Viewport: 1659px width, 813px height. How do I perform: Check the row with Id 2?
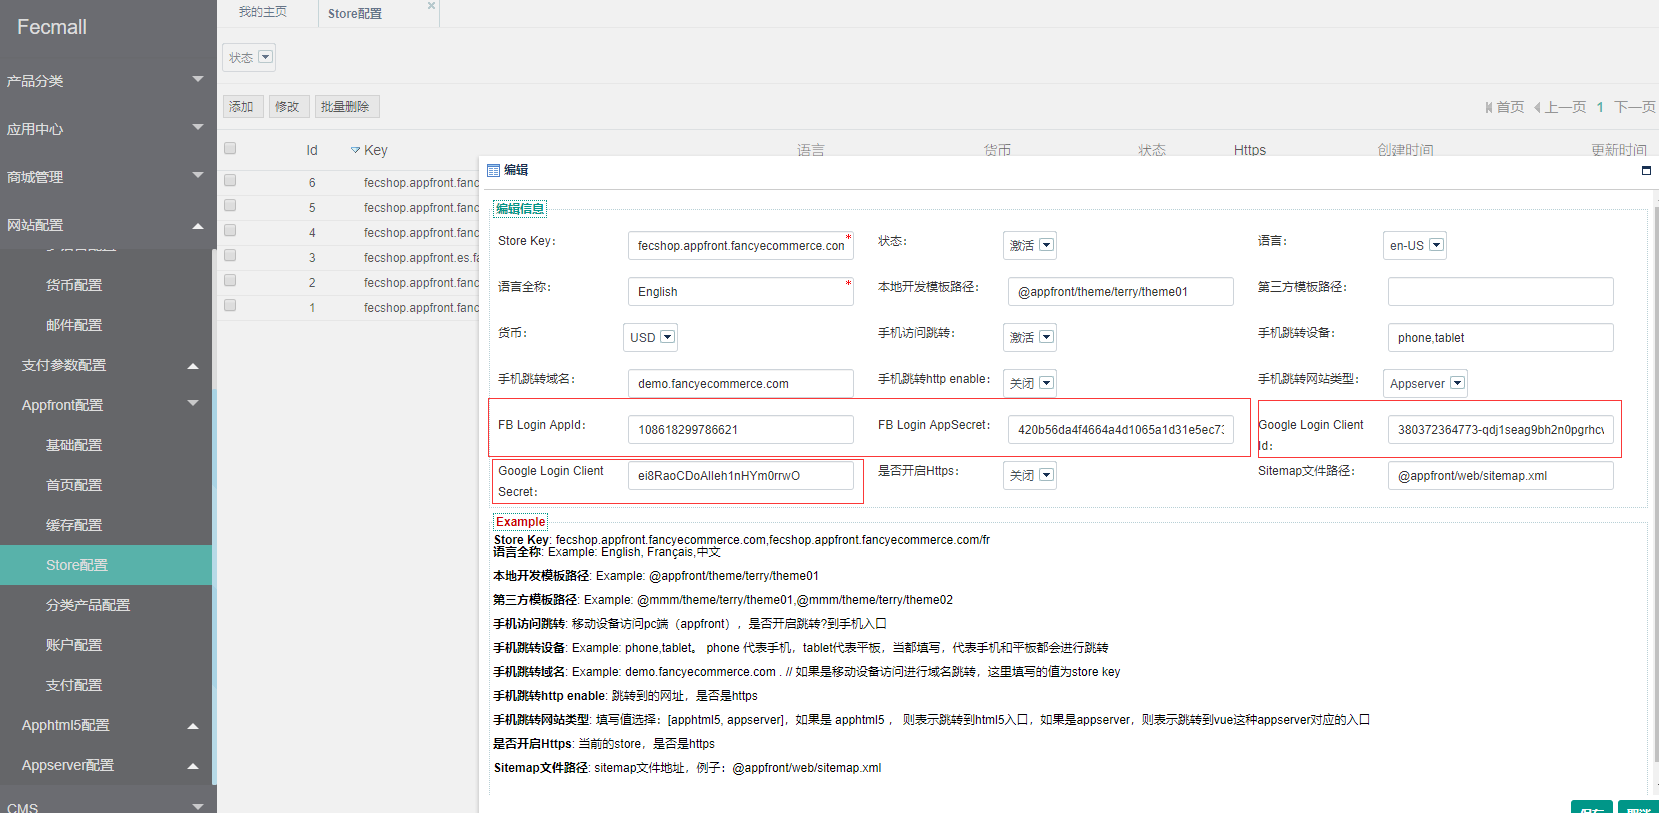coord(230,280)
